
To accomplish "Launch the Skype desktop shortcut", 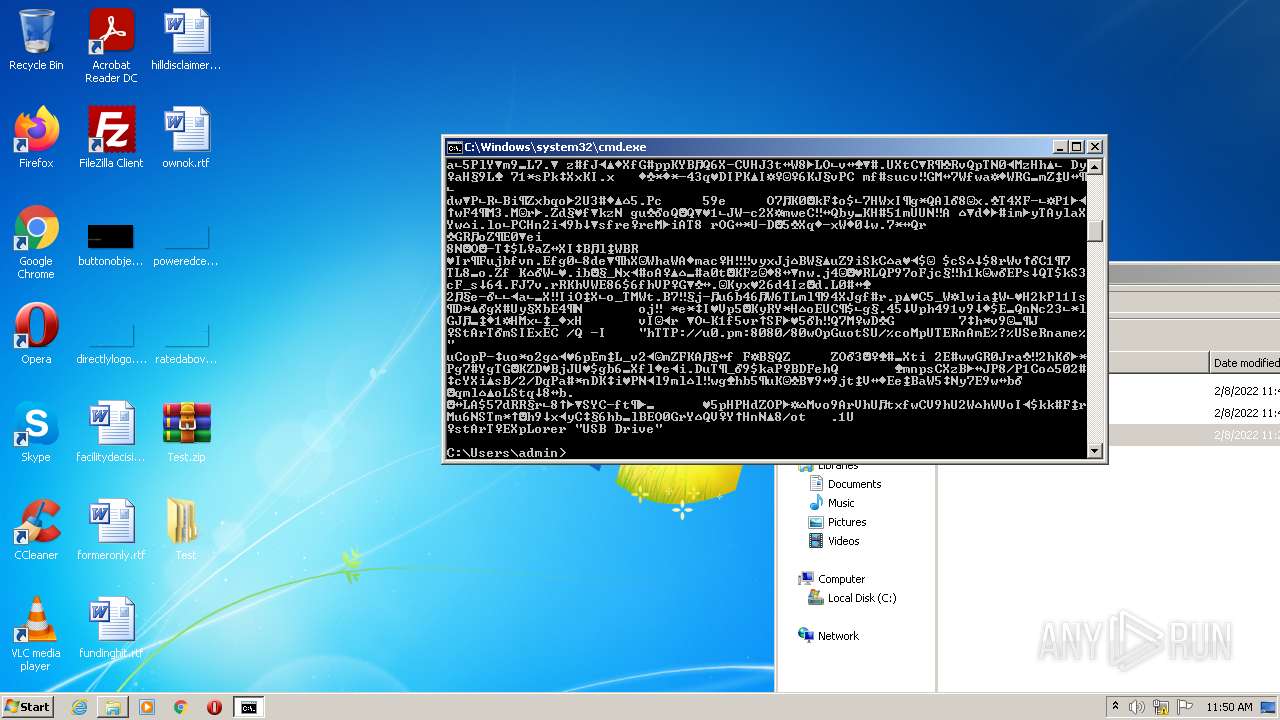I will pos(36,432).
